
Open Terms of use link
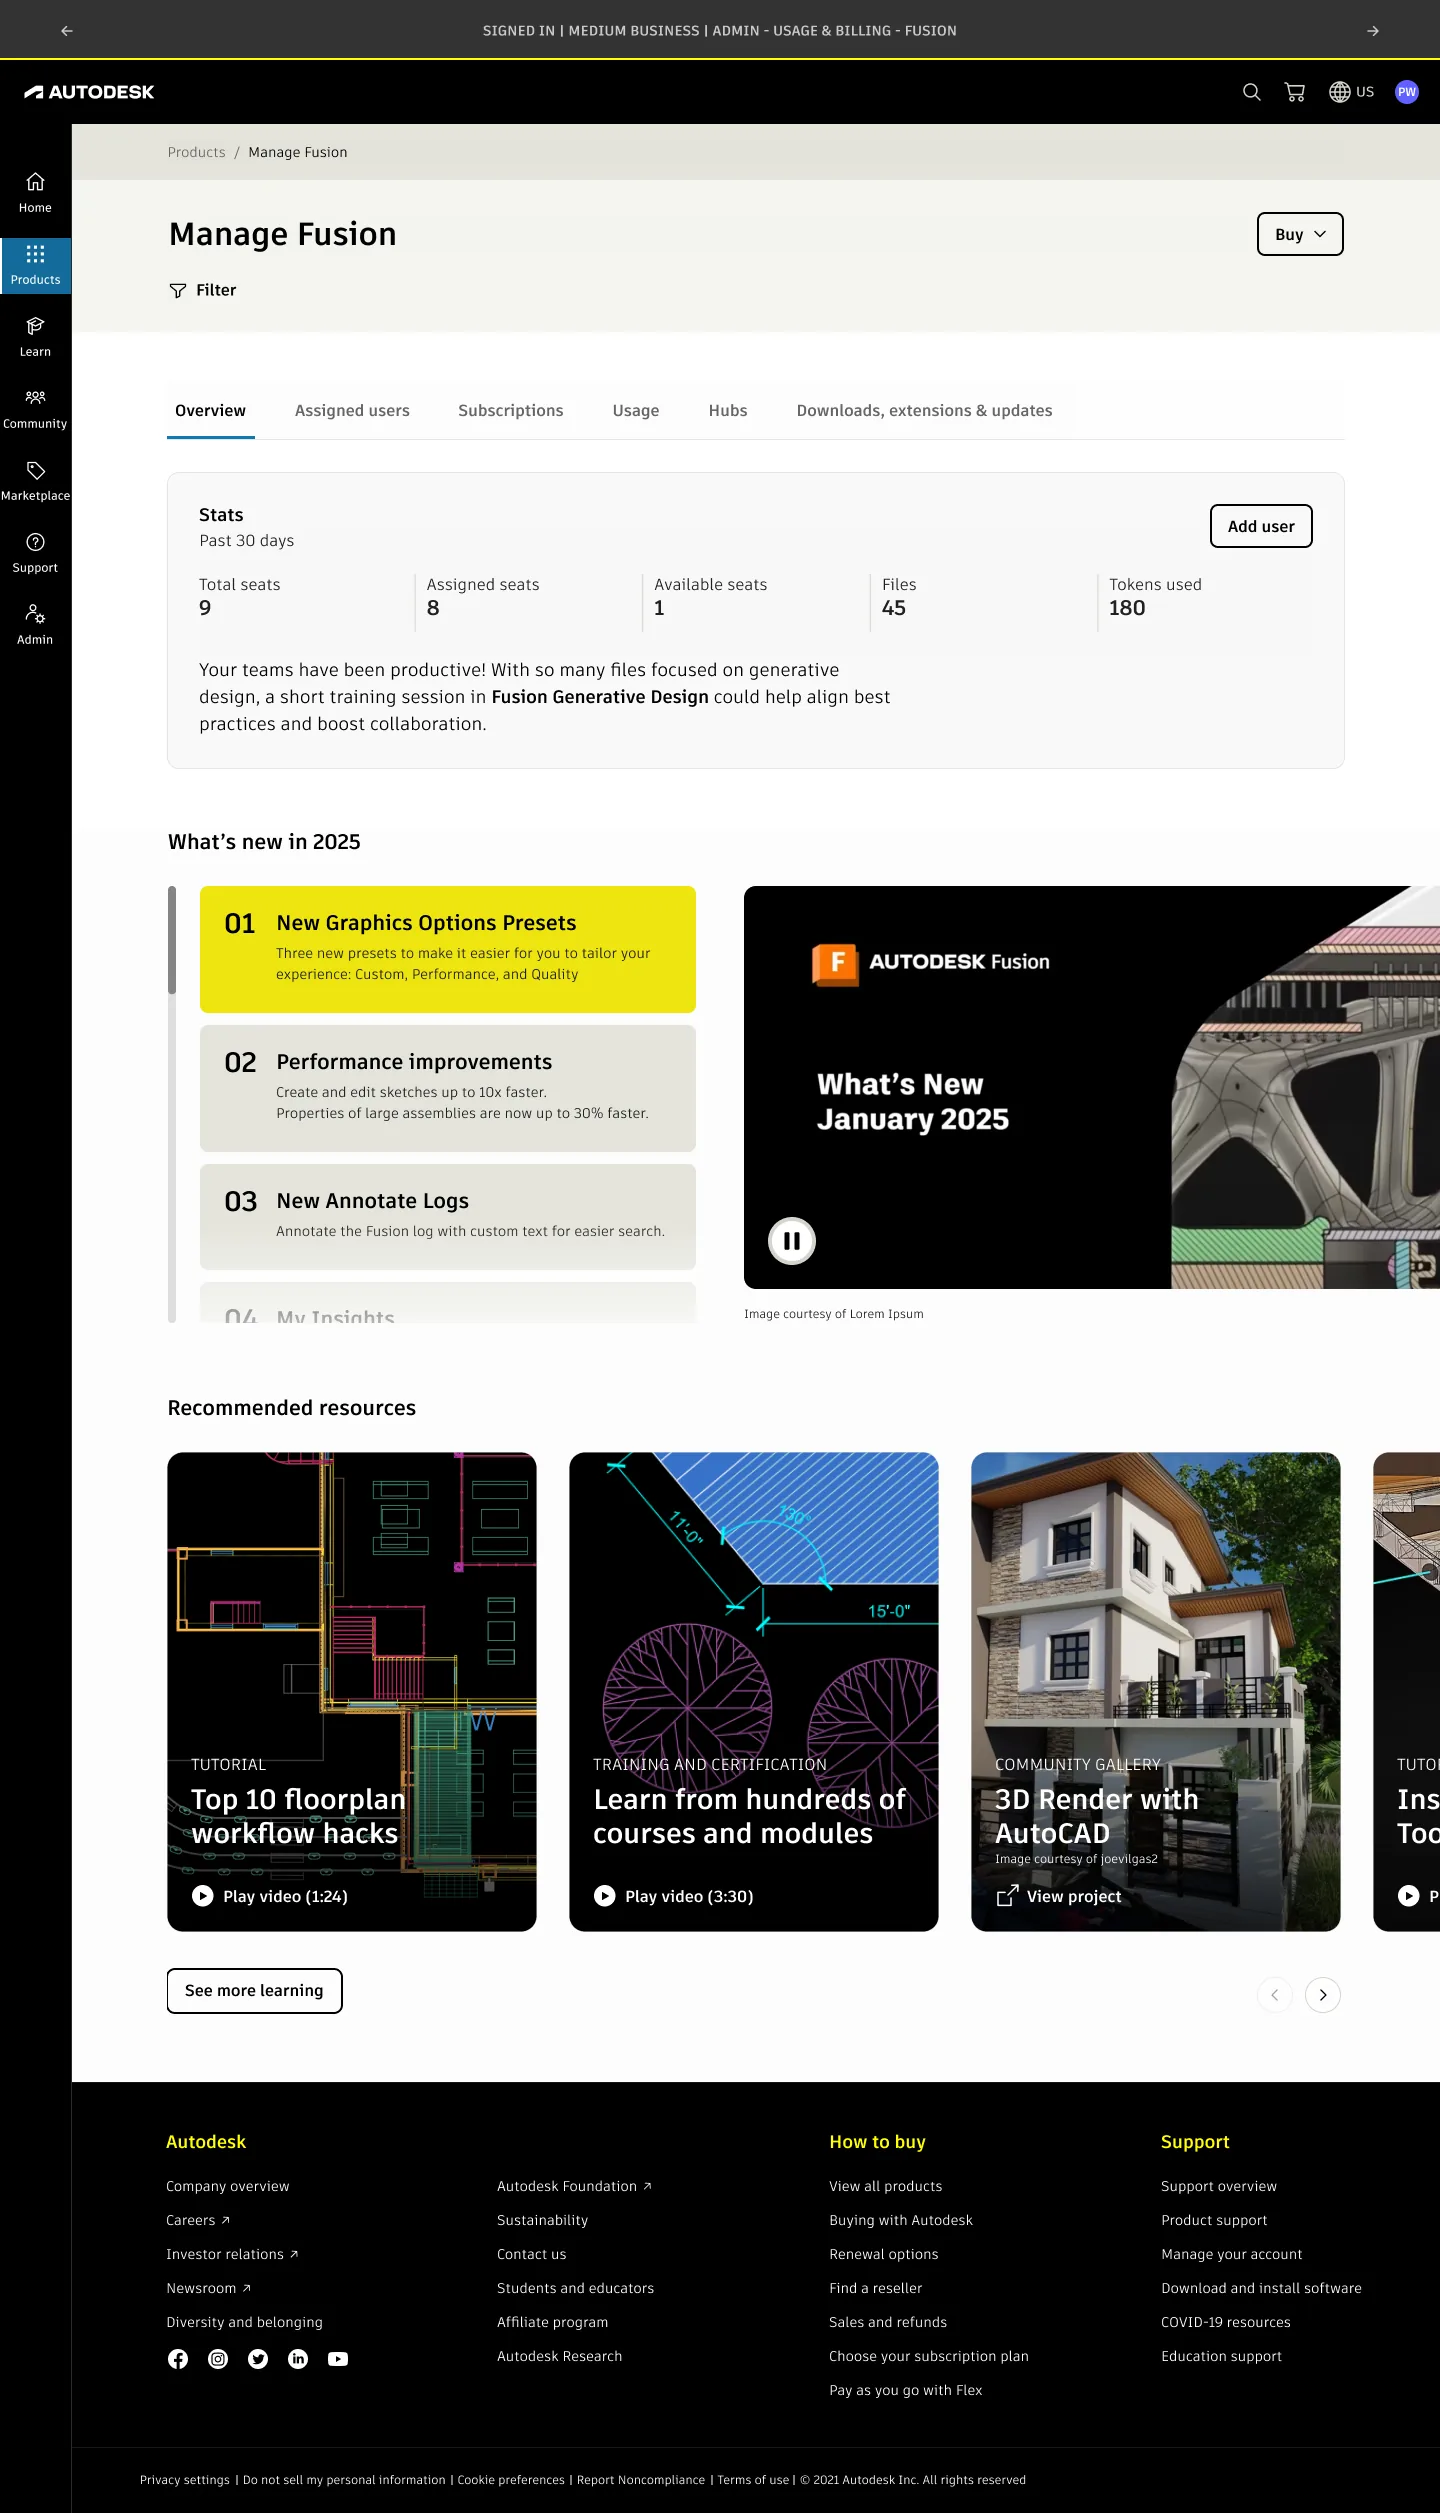753,2480
